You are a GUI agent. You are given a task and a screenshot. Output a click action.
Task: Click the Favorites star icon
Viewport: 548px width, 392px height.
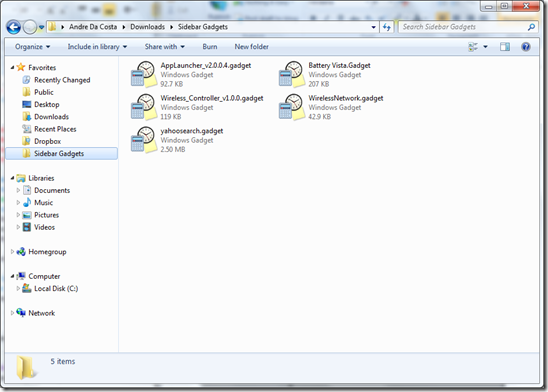(x=21, y=67)
